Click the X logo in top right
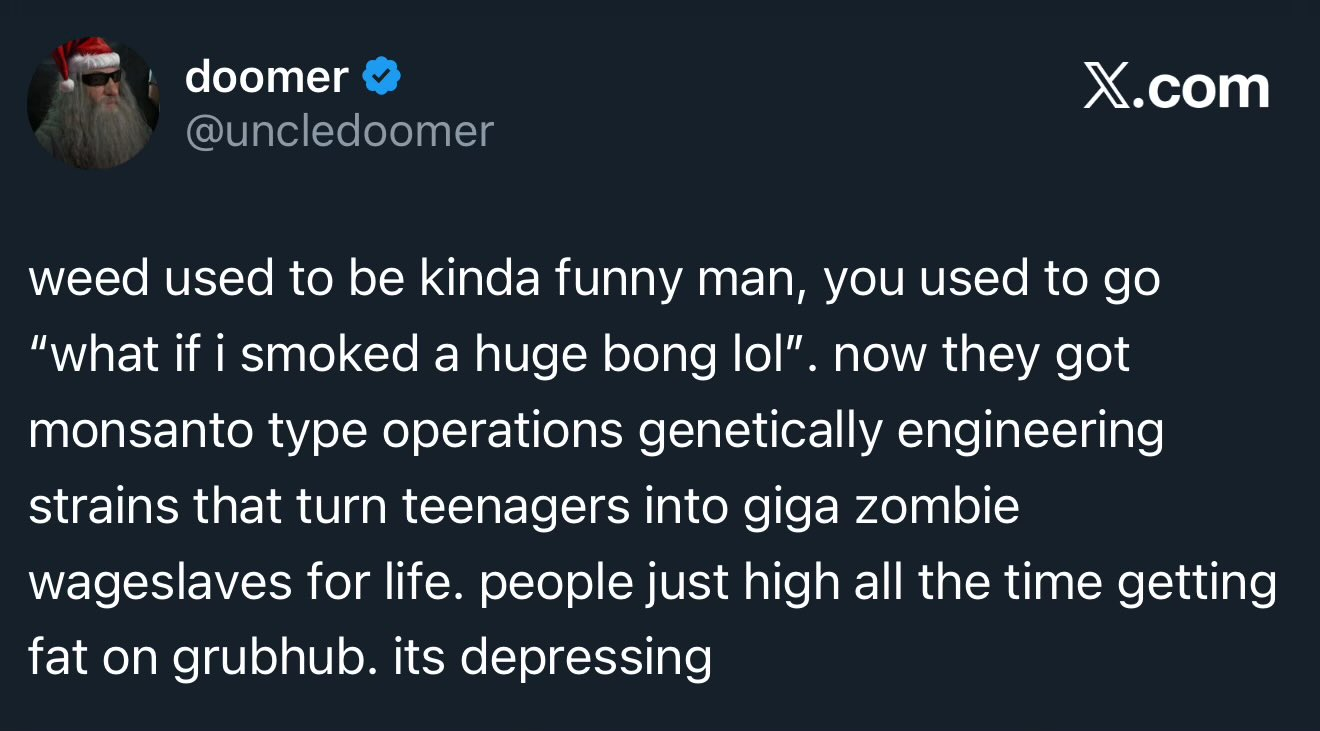 click(x=1111, y=88)
